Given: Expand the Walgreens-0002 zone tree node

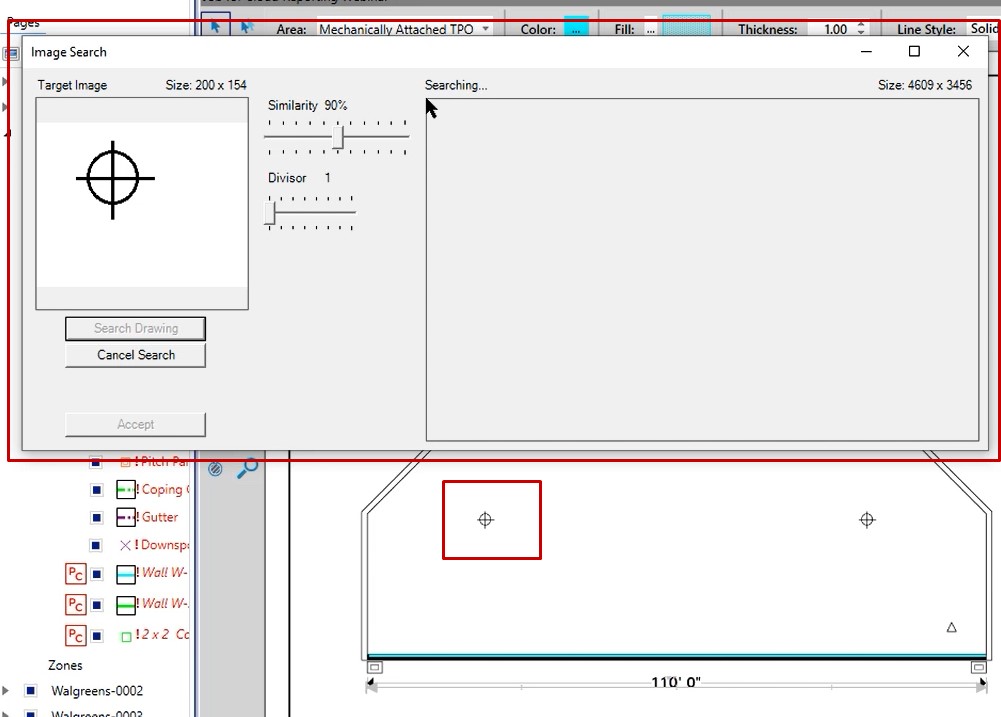Looking at the screenshot, I should (6, 691).
